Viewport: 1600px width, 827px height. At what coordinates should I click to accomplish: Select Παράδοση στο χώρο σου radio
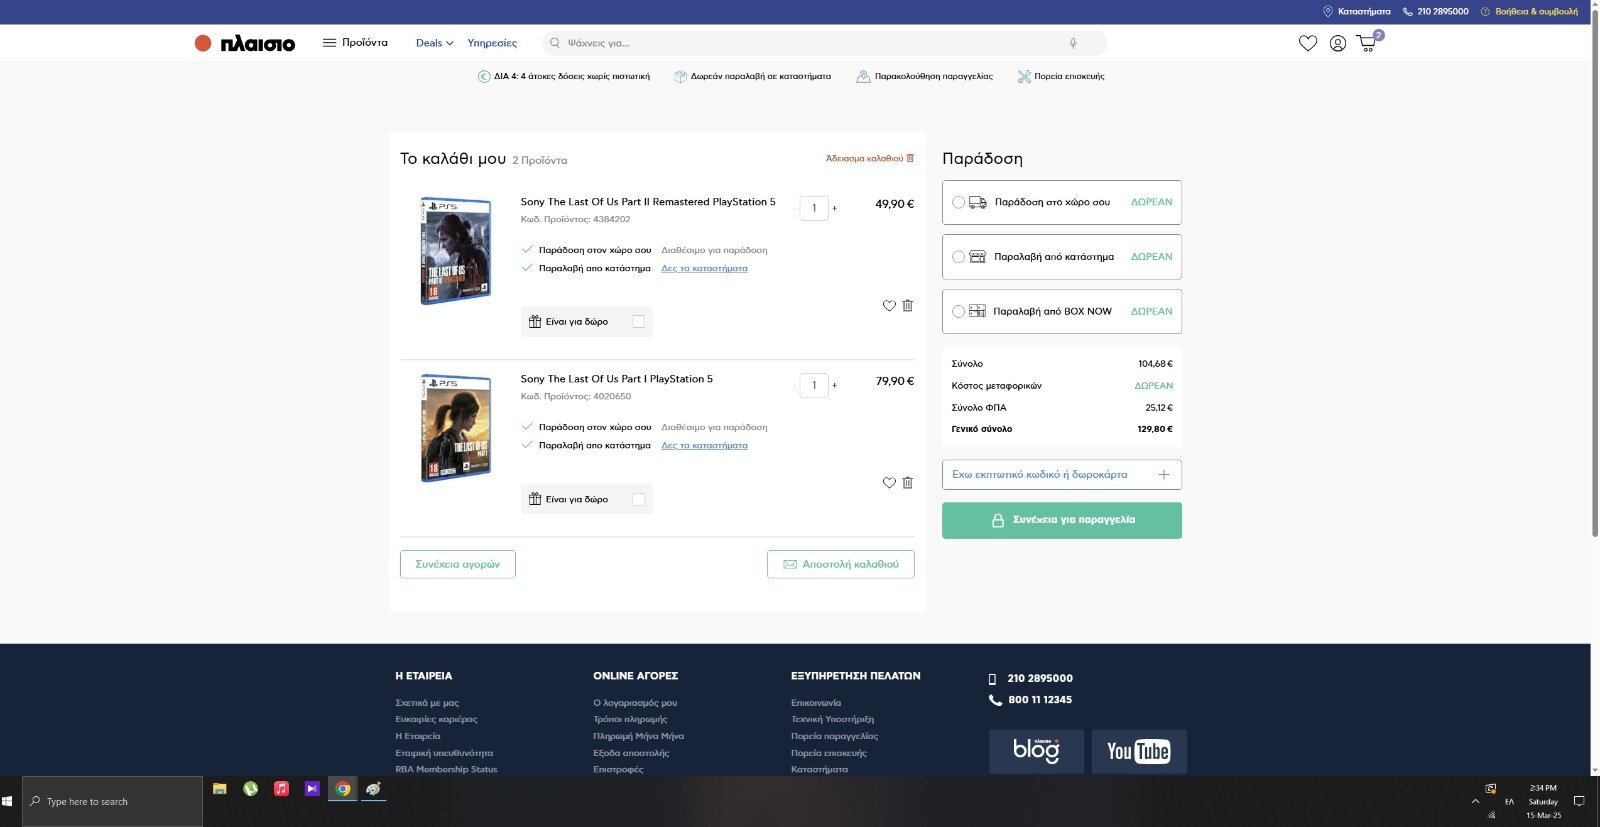958,202
